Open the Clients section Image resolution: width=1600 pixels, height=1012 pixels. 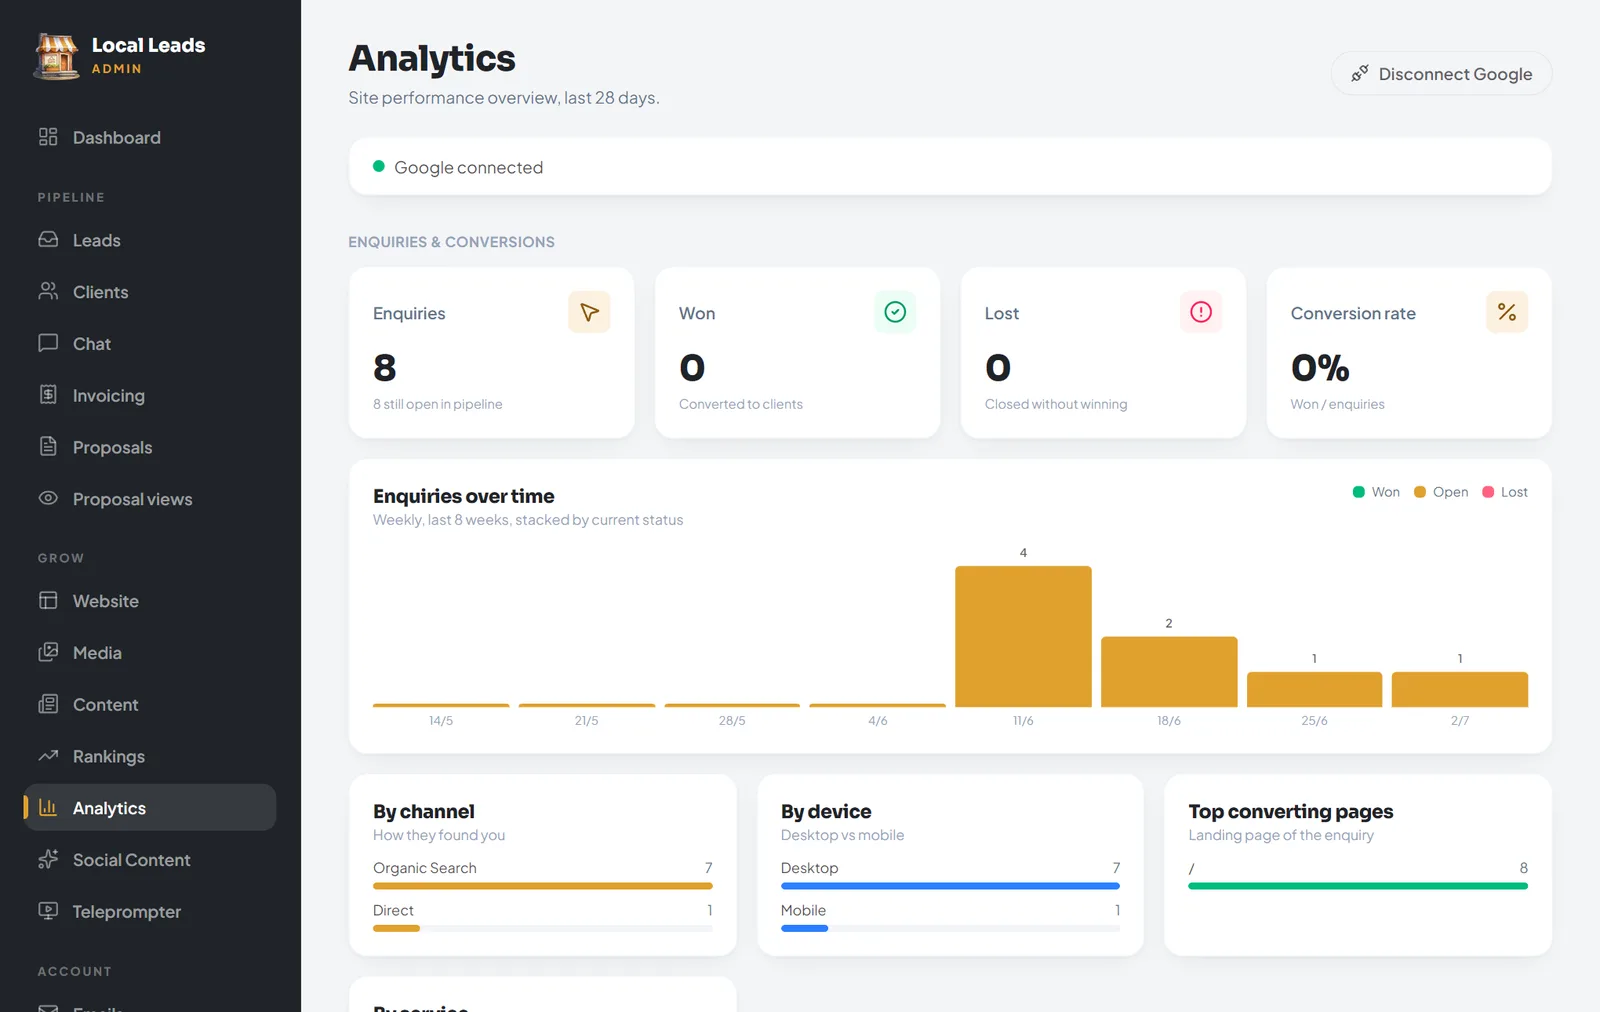pos(150,292)
